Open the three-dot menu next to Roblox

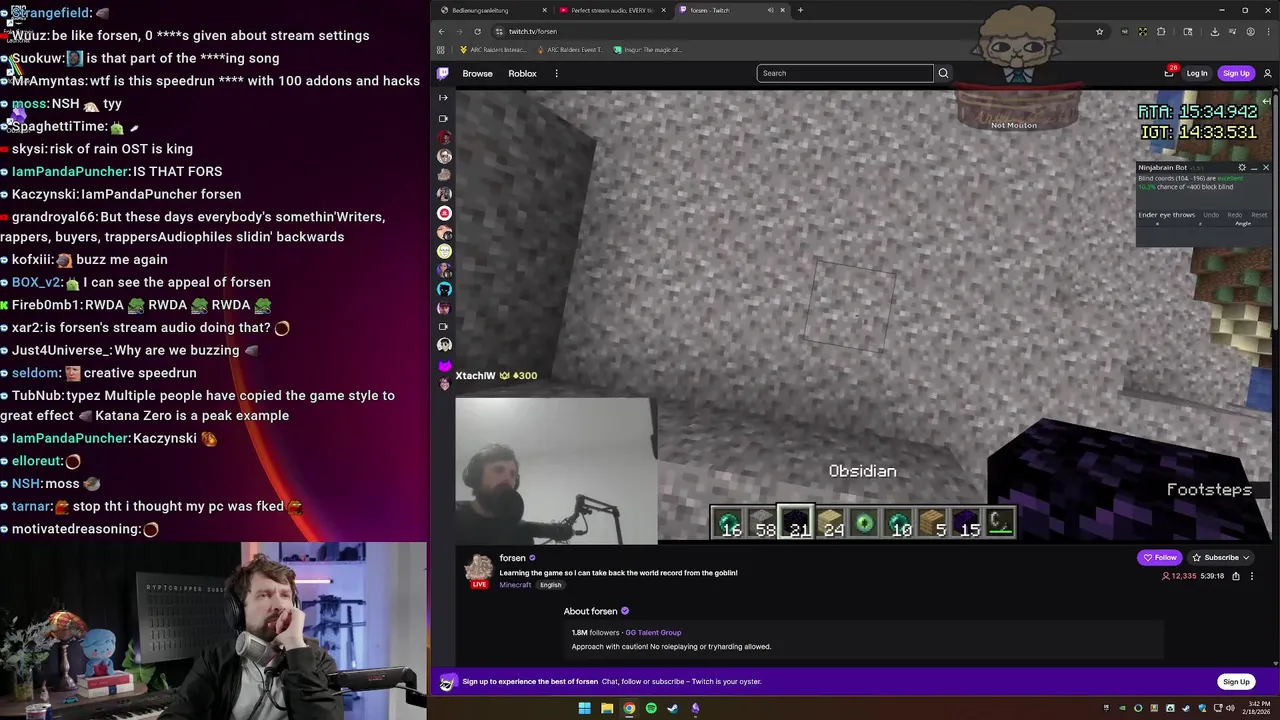click(556, 73)
